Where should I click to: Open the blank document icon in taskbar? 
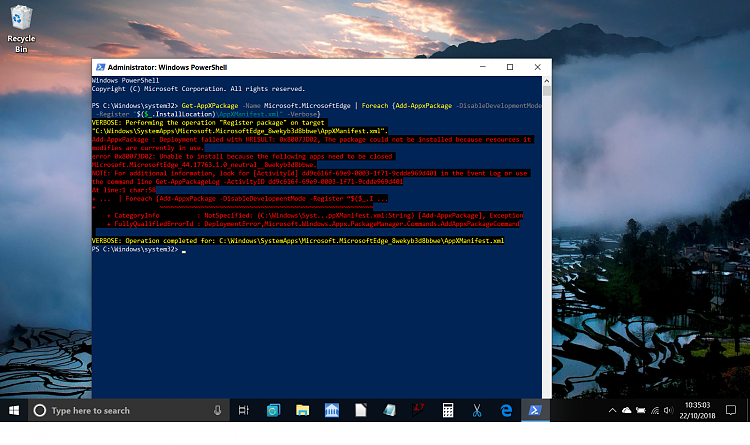click(x=361, y=411)
